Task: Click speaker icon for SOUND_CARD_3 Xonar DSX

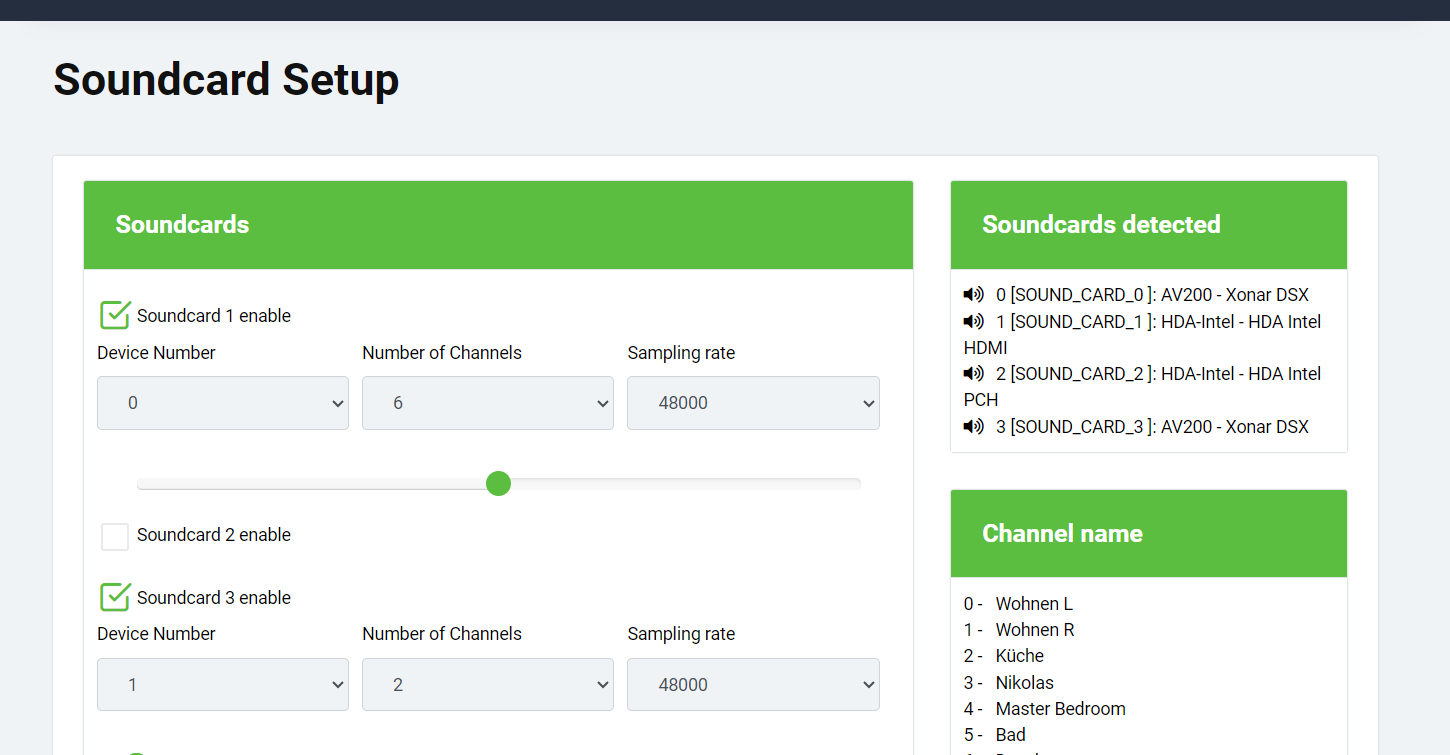Action: (973, 427)
